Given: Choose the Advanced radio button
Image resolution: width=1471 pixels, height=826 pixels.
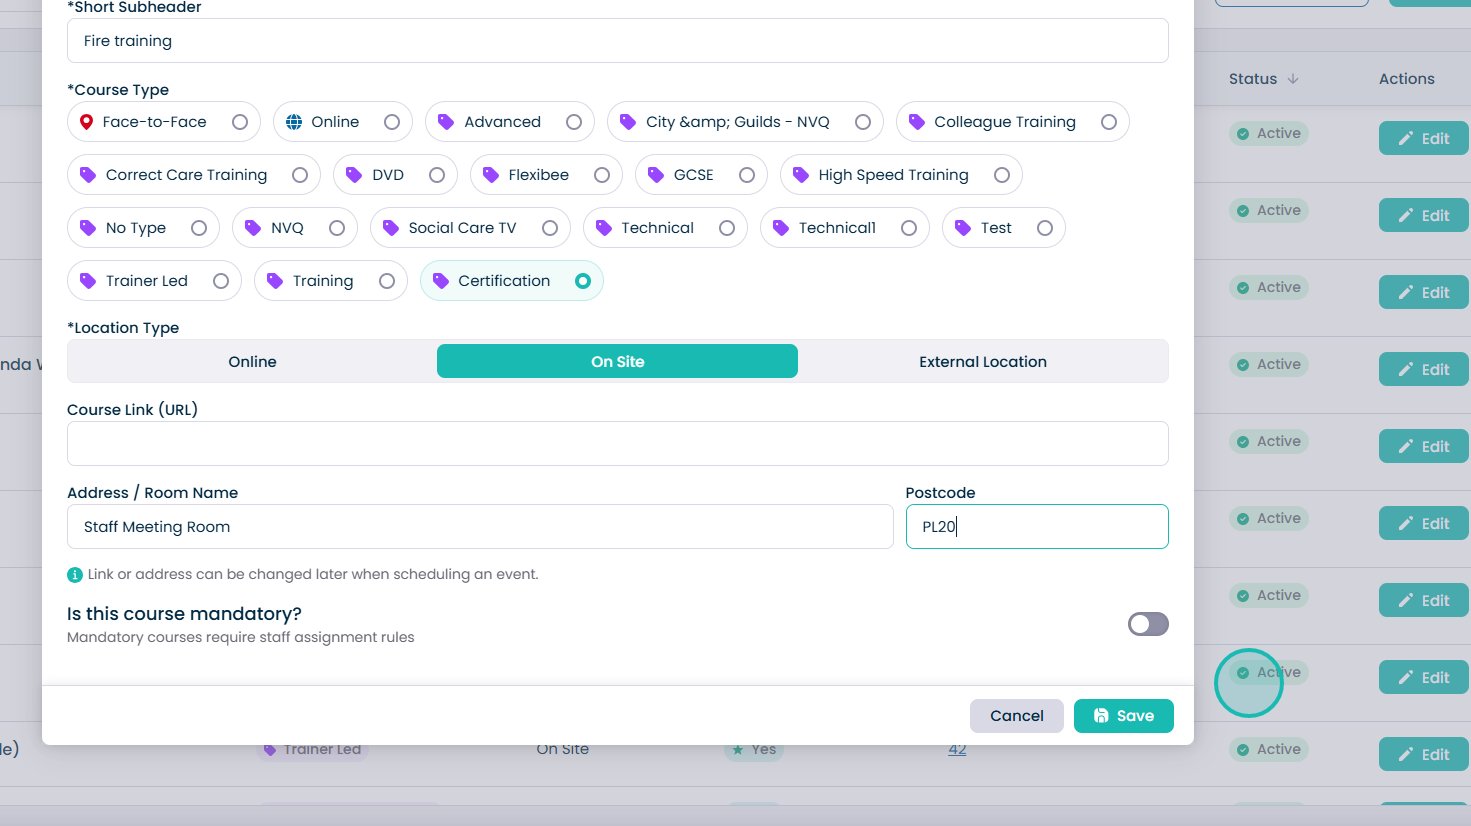Looking at the screenshot, I should pos(574,122).
